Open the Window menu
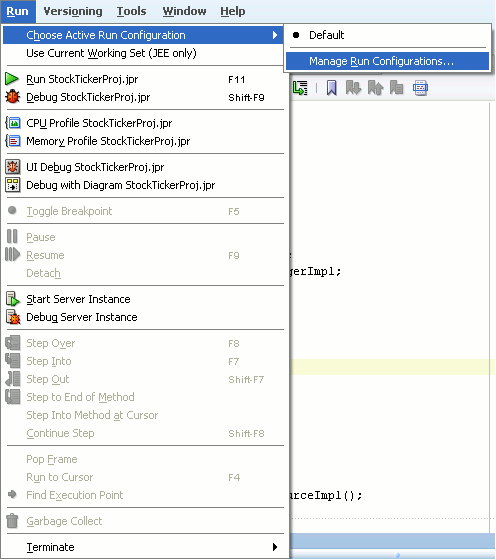The height and width of the screenshot is (560, 496). [x=184, y=11]
